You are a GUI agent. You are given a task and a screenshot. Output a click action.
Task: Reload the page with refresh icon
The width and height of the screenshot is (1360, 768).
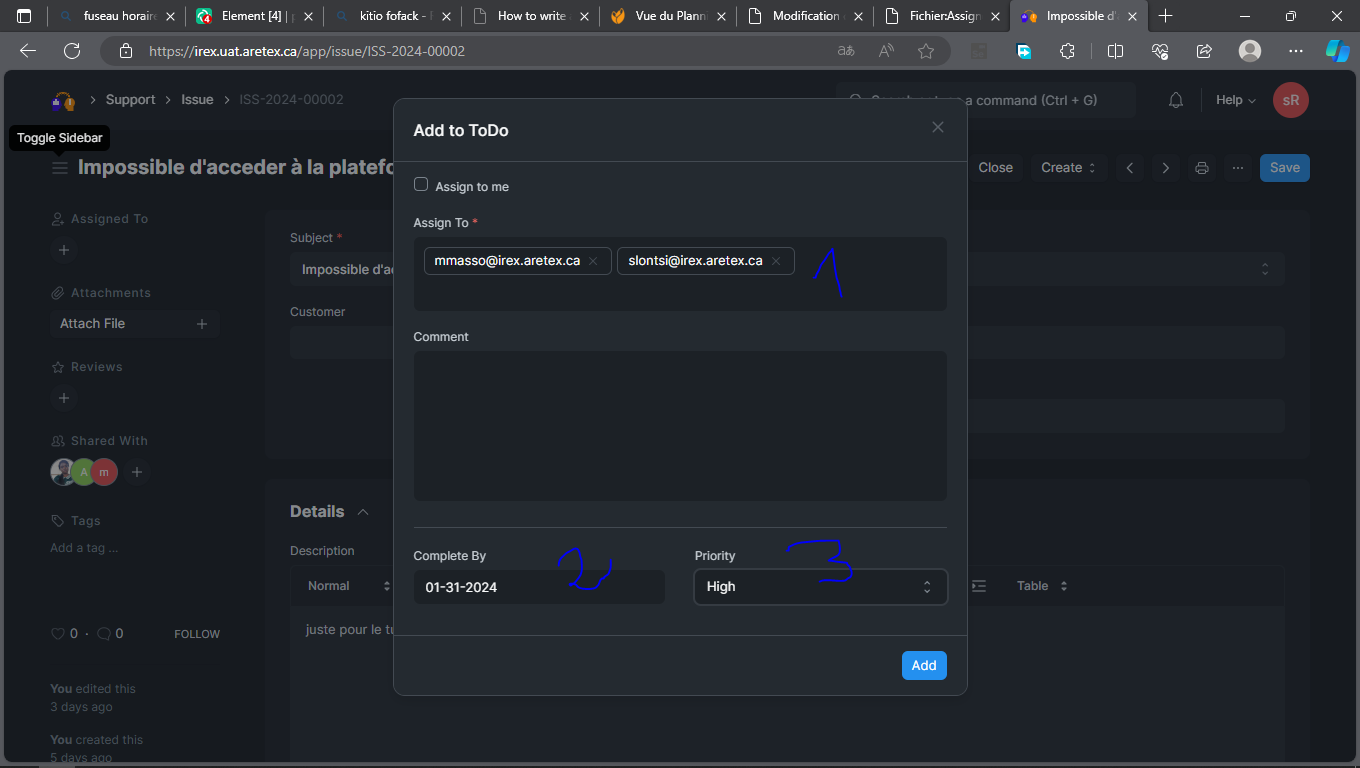click(x=71, y=51)
